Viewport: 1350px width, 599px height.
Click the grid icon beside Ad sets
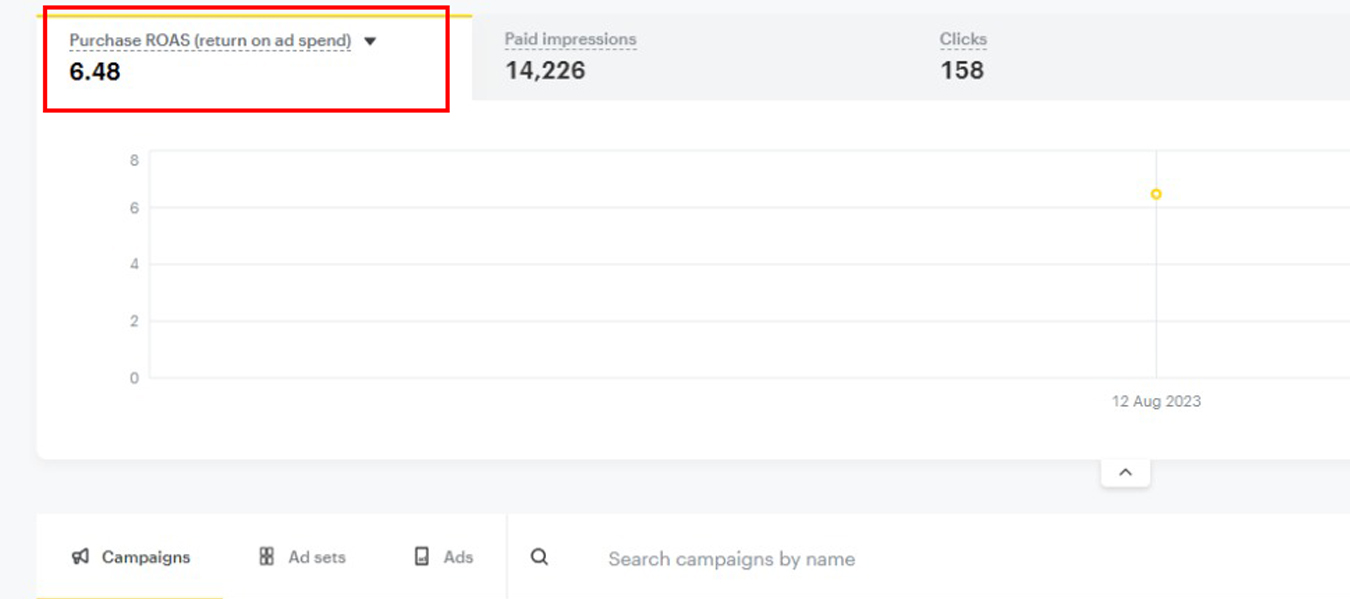[x=266, y=557]
